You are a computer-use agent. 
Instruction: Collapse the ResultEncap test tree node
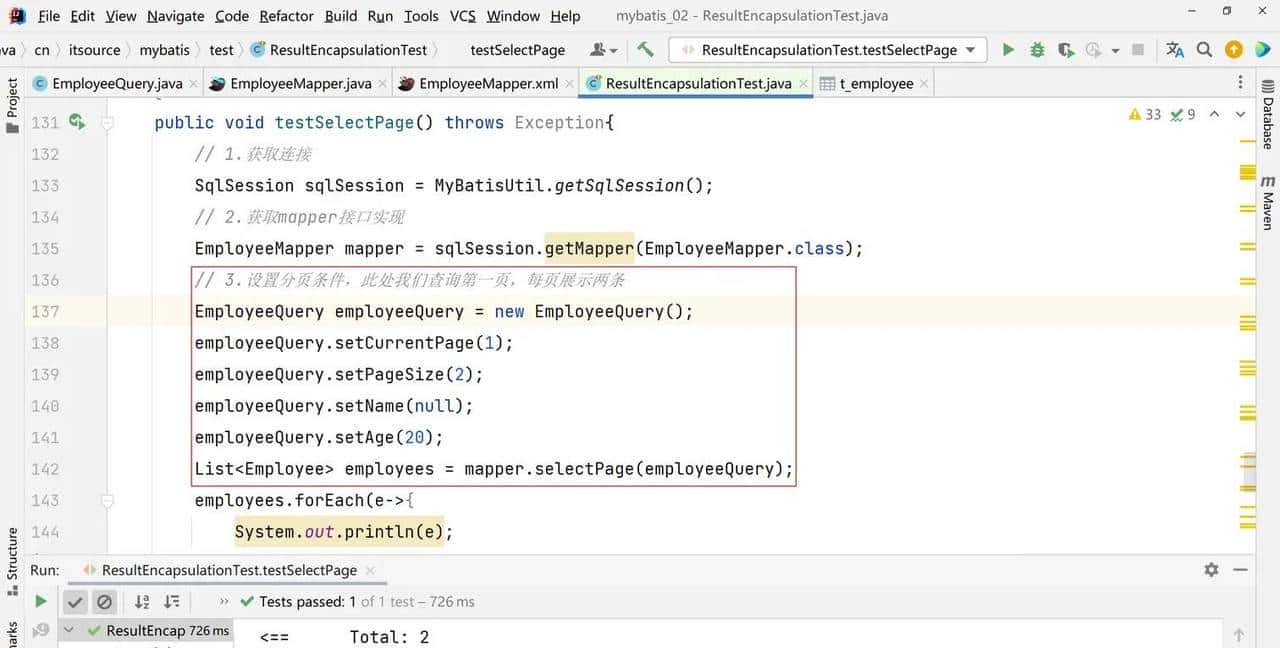coord(69,631)
